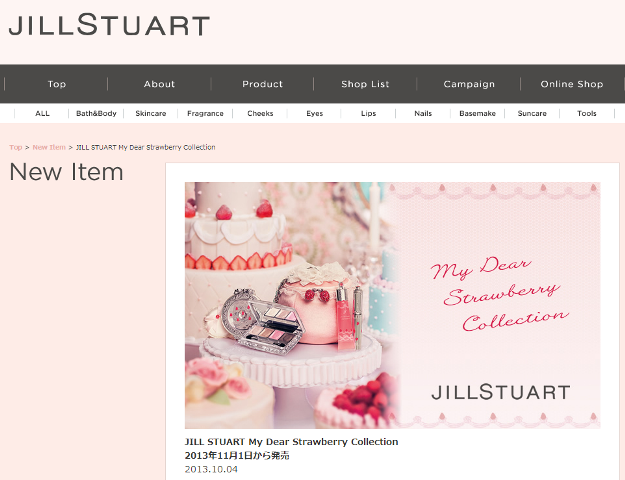Viewport: 625px width, 480px height.
Task: Click the article title JILL STUART My Dear Strawberry Collection
Action: [x=291, y=442]
